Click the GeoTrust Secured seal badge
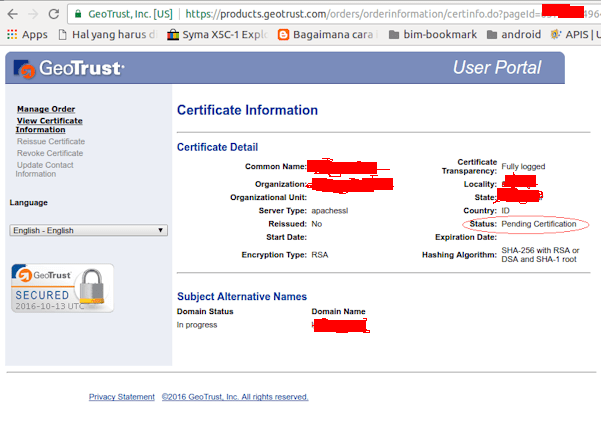Screen dimensions: 601x421 [x=62, y=288]
